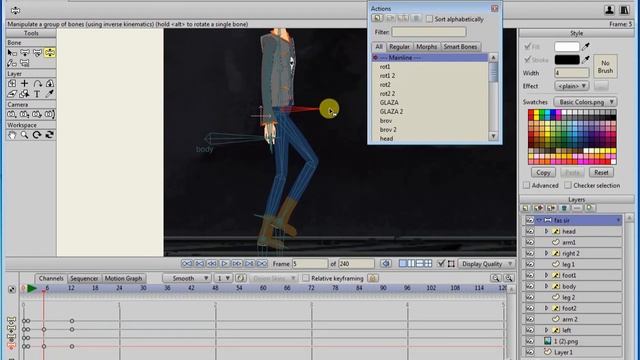The height and width of the screenshot is (360, 640).
Task: Enable the Advanced checkbox
Action: pyautogui.click(x=527, y=185)
